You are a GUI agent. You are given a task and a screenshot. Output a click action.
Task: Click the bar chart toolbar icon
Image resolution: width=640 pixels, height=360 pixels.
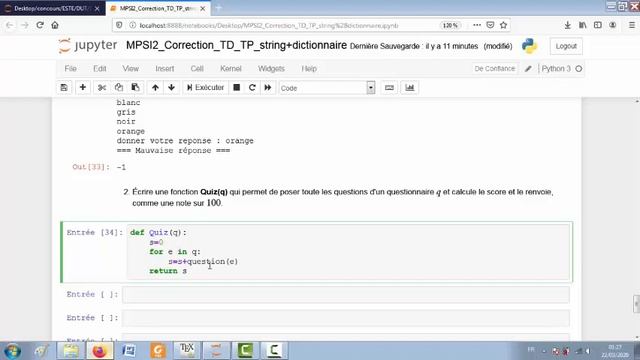point(409,88)
